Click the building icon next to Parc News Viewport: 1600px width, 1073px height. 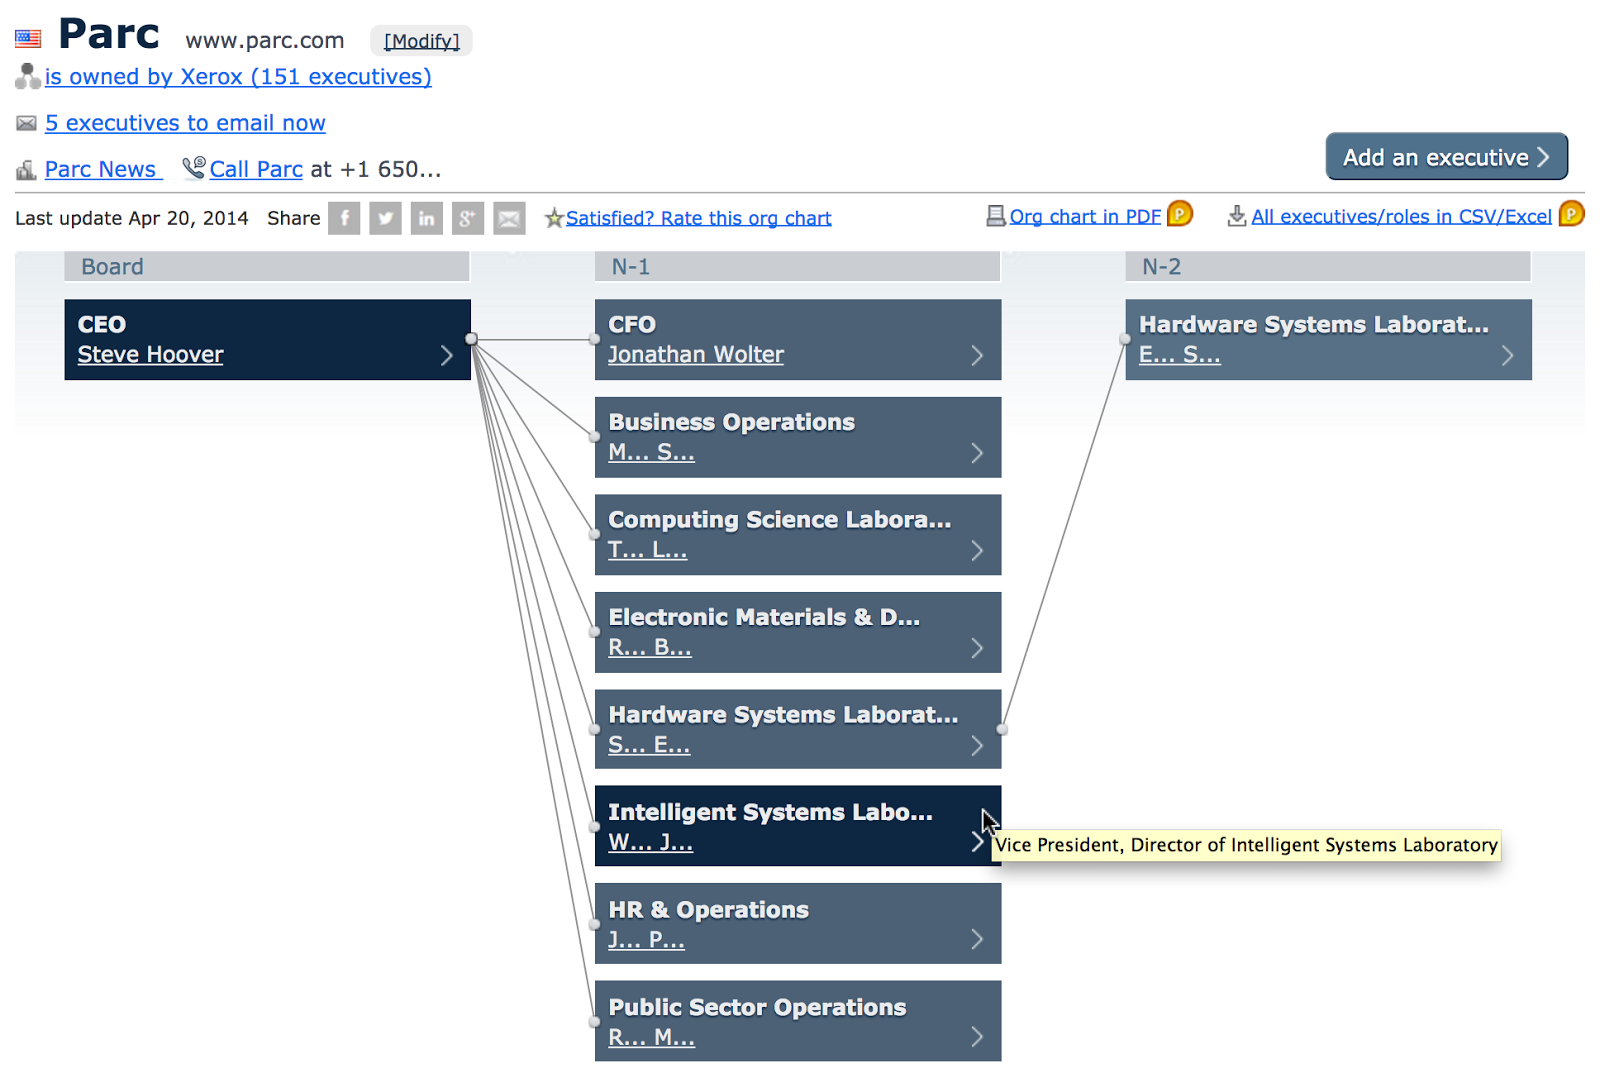[x=27, y=170]
